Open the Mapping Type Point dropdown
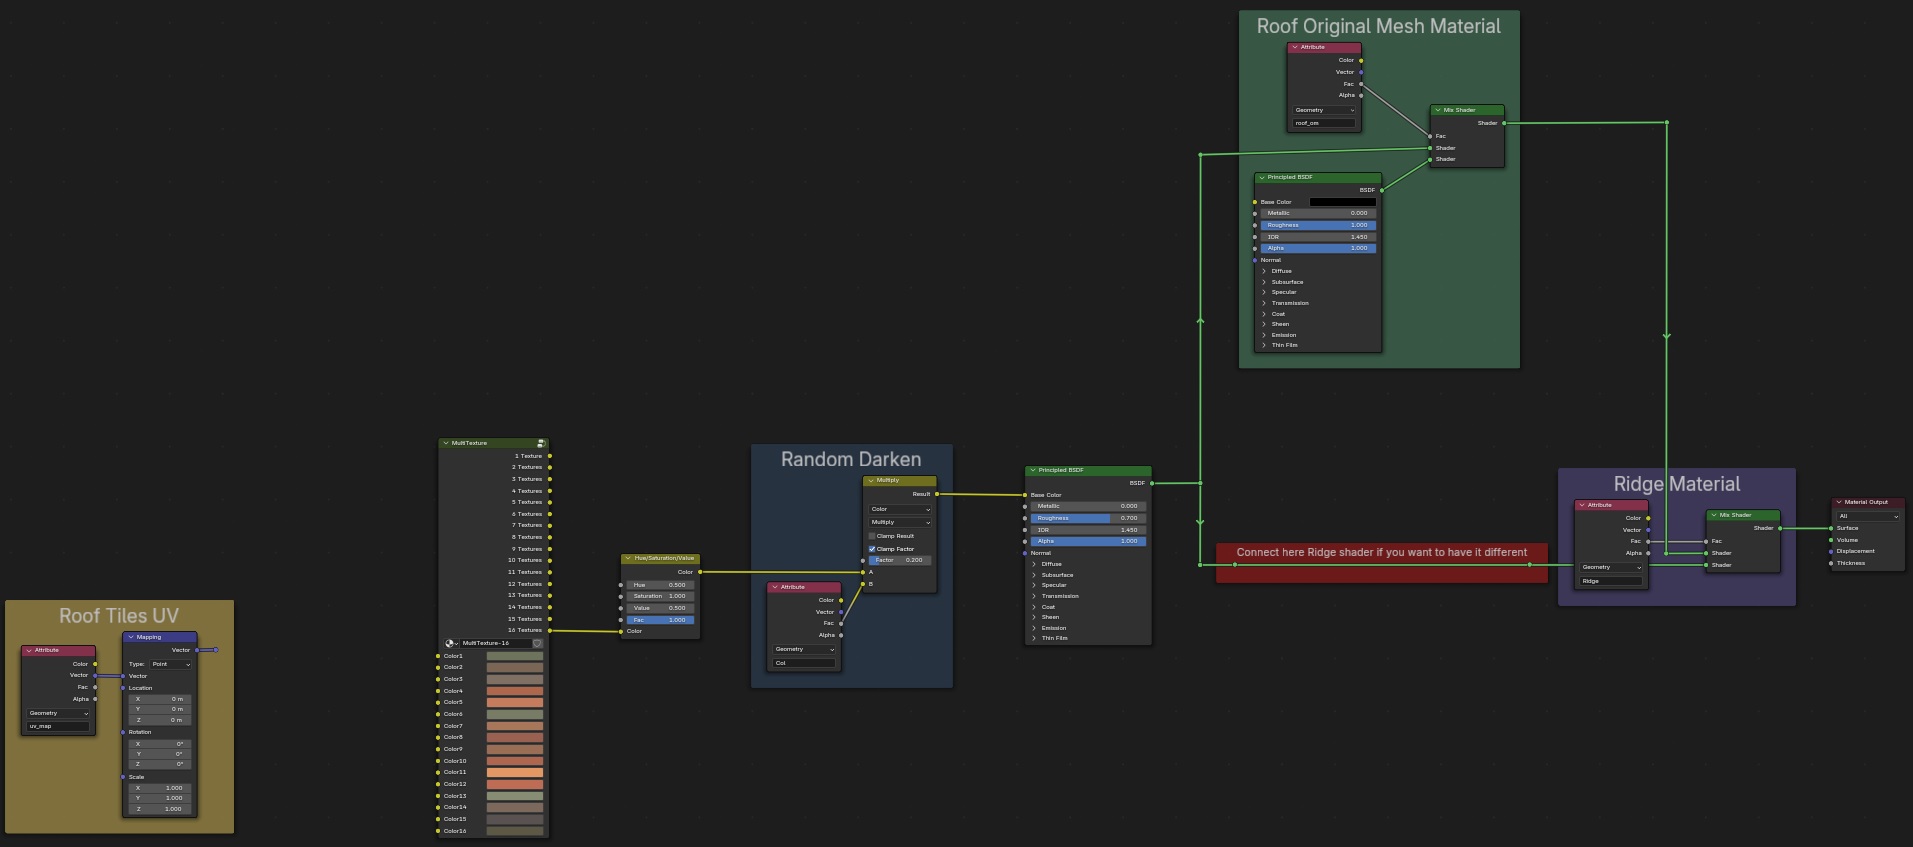 tap(171, 664)
